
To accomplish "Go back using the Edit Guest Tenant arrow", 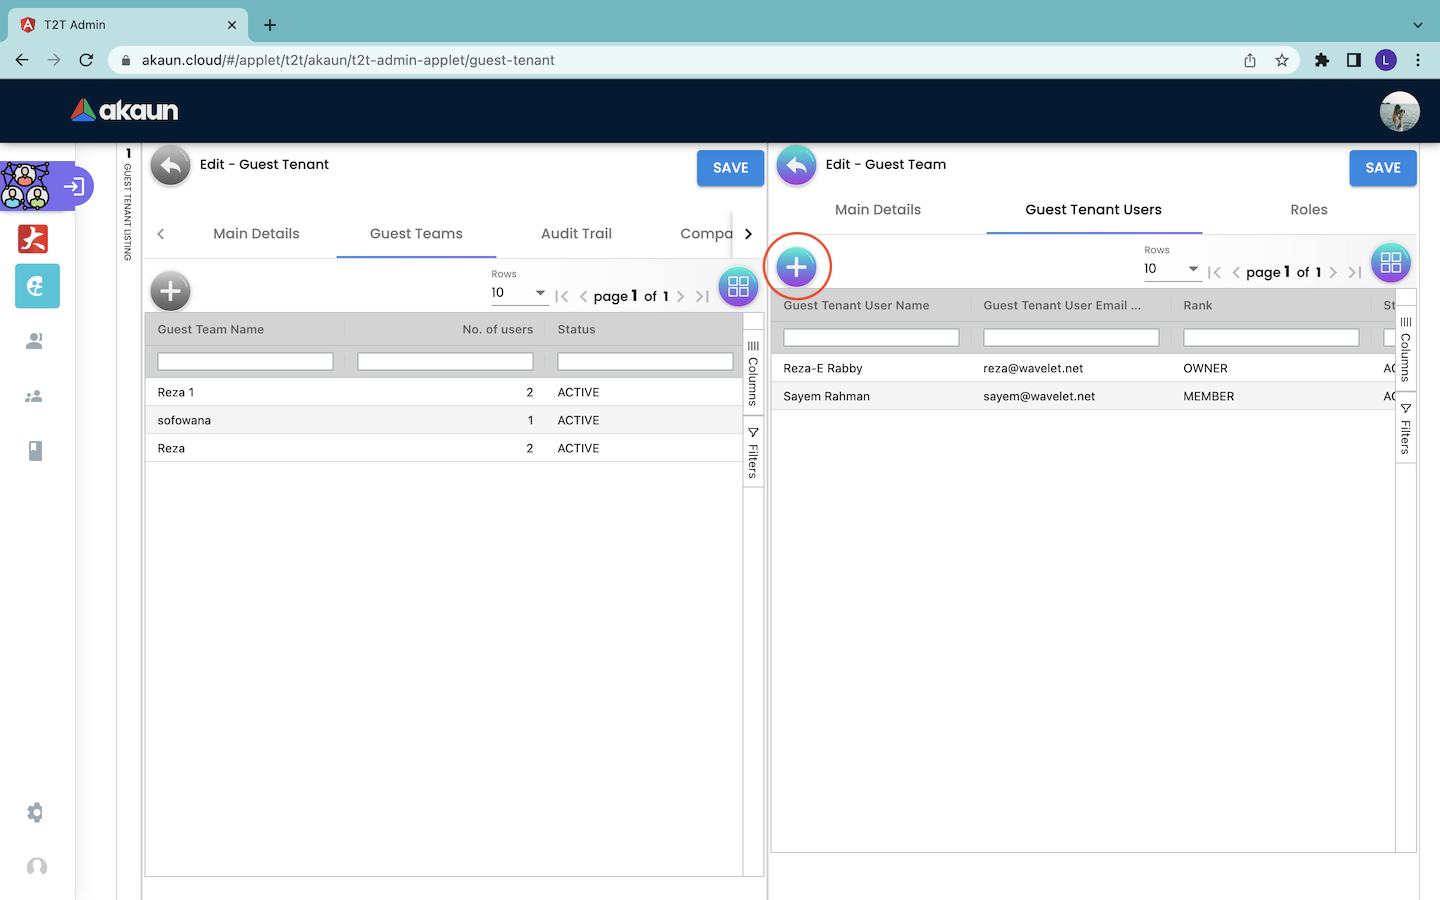I will [171, 166].
